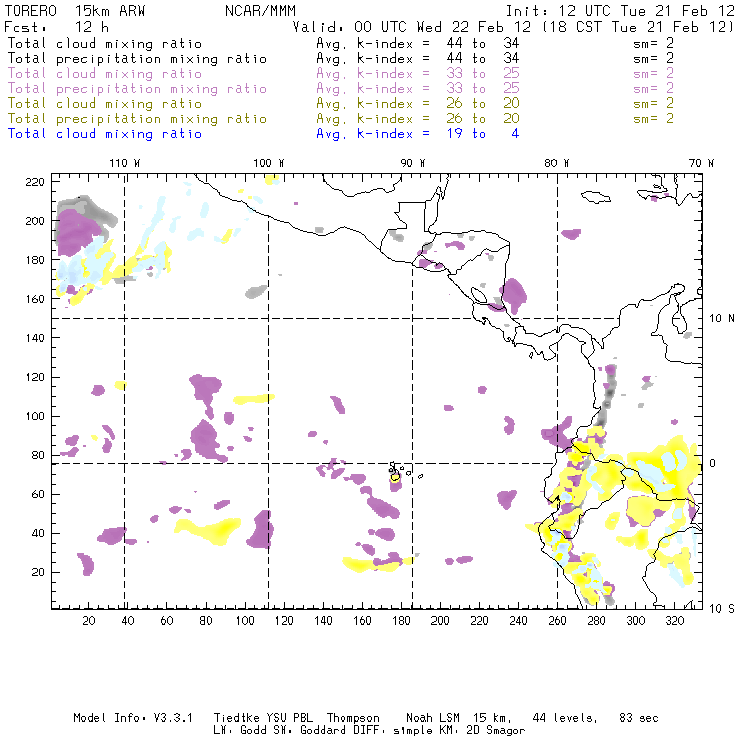Screen dimensions: 740x740
Task: Click the "110 W" longitude label
Action: pyautogui.click(x=125, y=163)
